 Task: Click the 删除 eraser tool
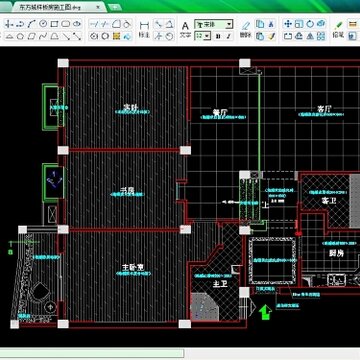(246, 30)
